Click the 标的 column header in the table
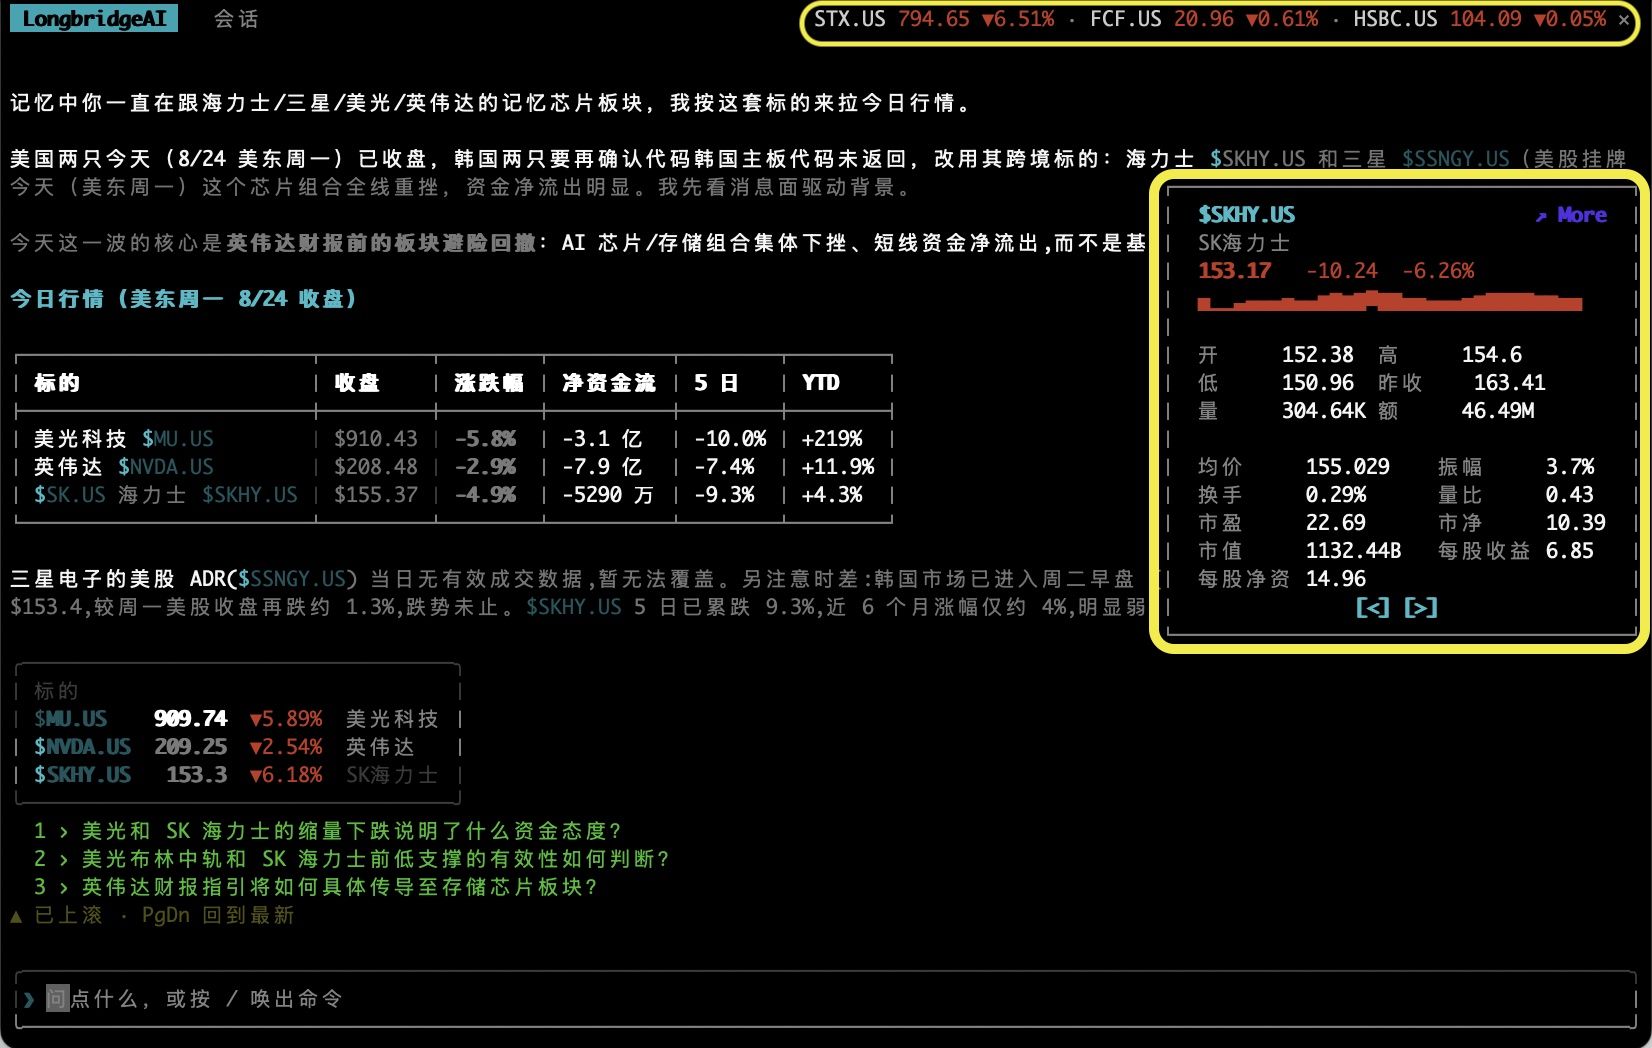 point(57,383)
